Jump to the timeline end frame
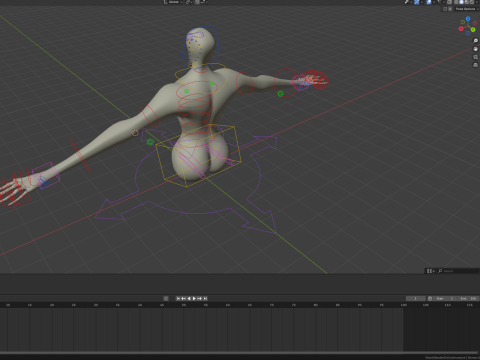 point(205,298)
